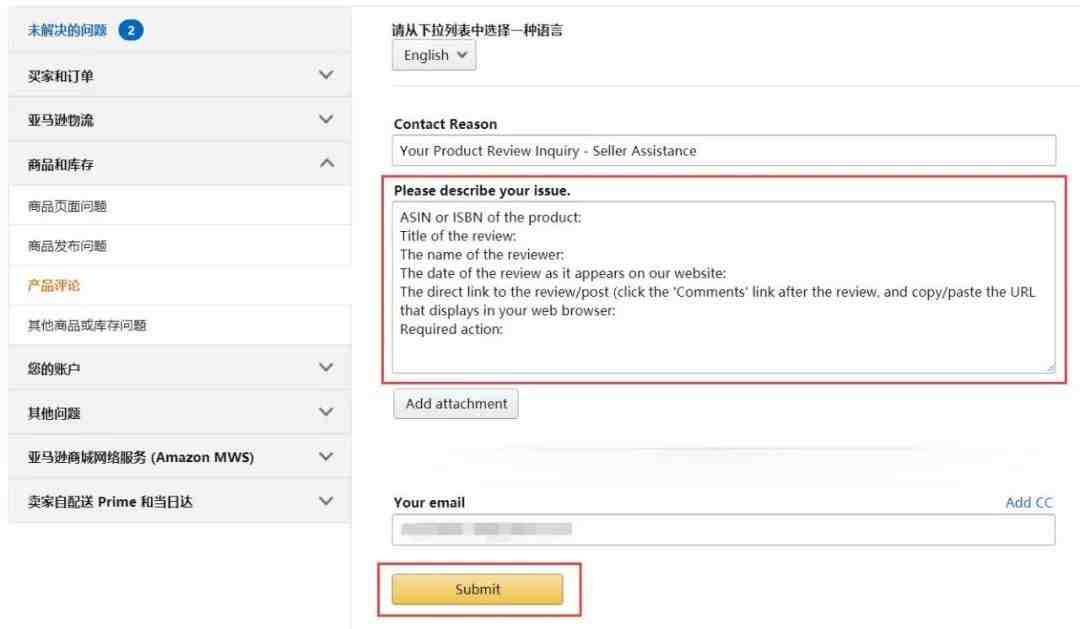Screen dimensions: 1080x629
Task: Select 商品页面问题 in the sidebar
Action: pyautogui.click(x=67, y=206)
